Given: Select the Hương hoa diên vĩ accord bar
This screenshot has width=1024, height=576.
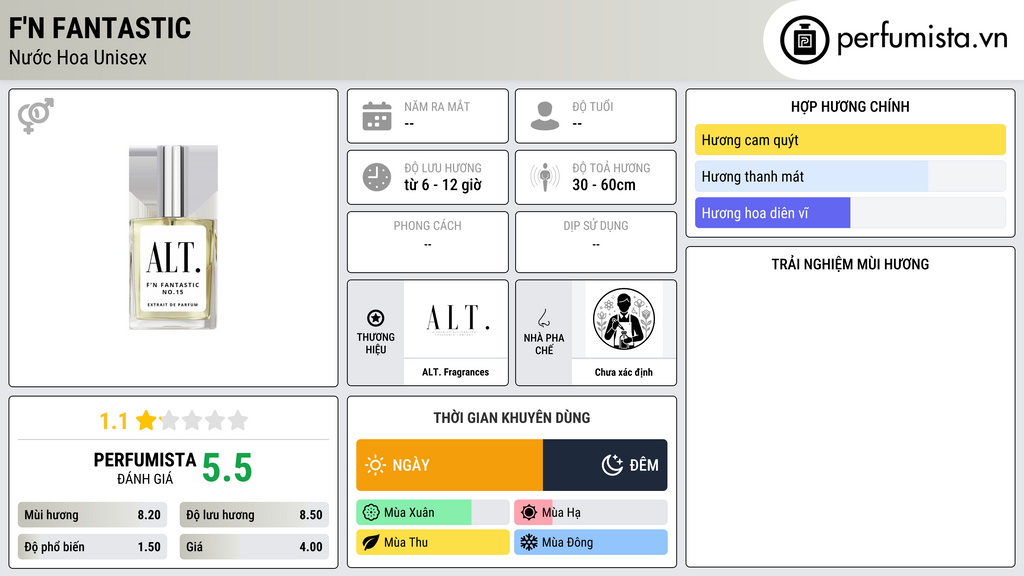Looking at the screenshot, I should [x=850, y=213].
